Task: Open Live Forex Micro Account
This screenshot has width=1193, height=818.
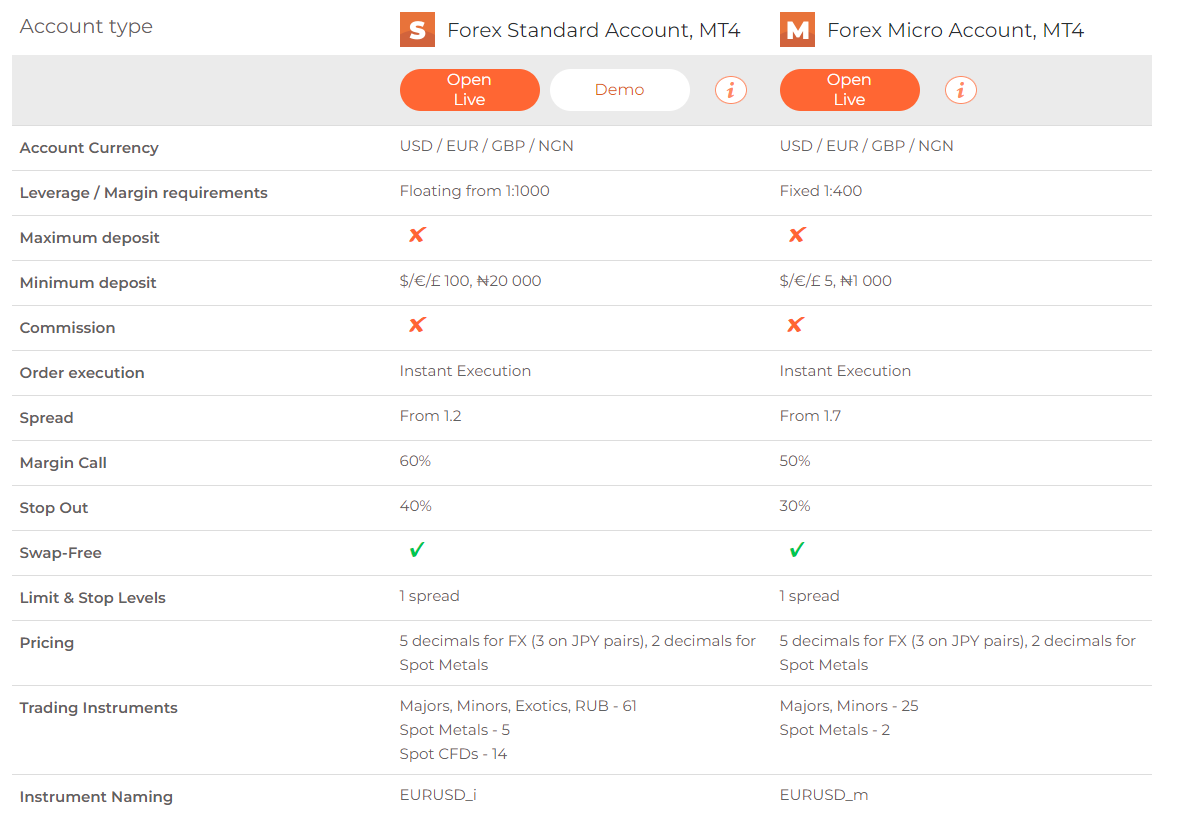Action: [x=849, y=90]
